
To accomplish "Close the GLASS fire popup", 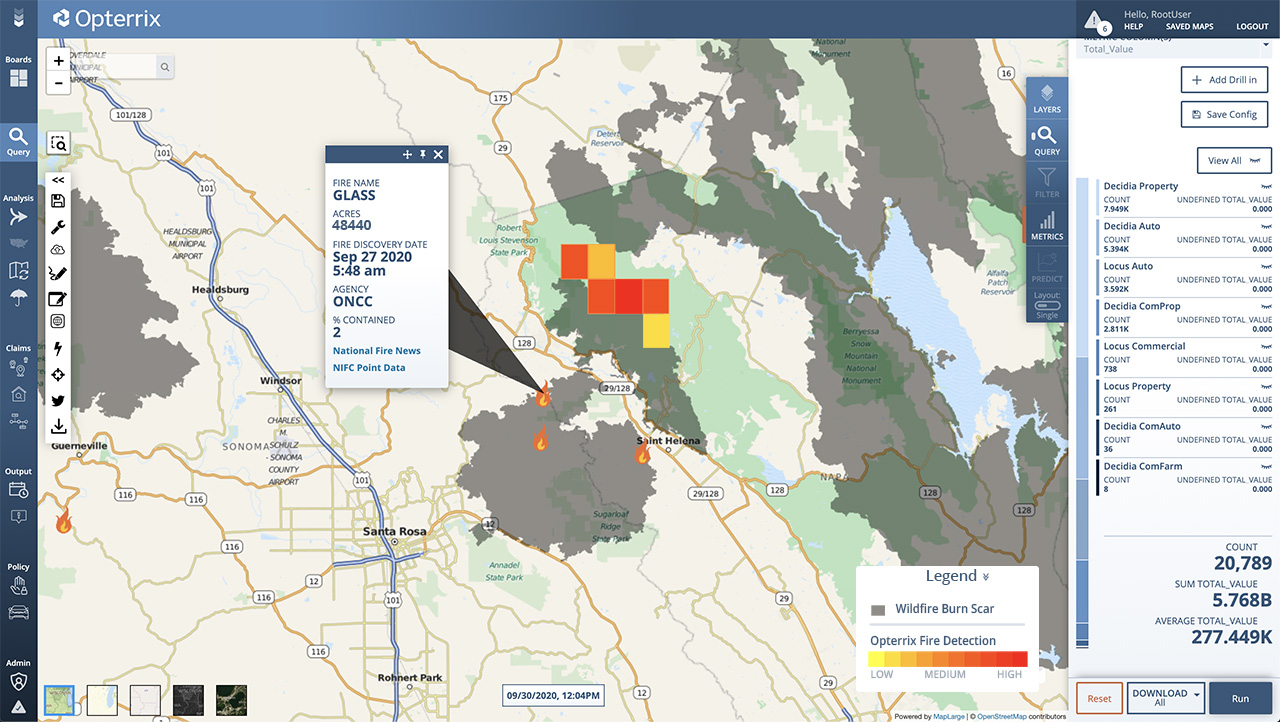I will click(438, 154).
